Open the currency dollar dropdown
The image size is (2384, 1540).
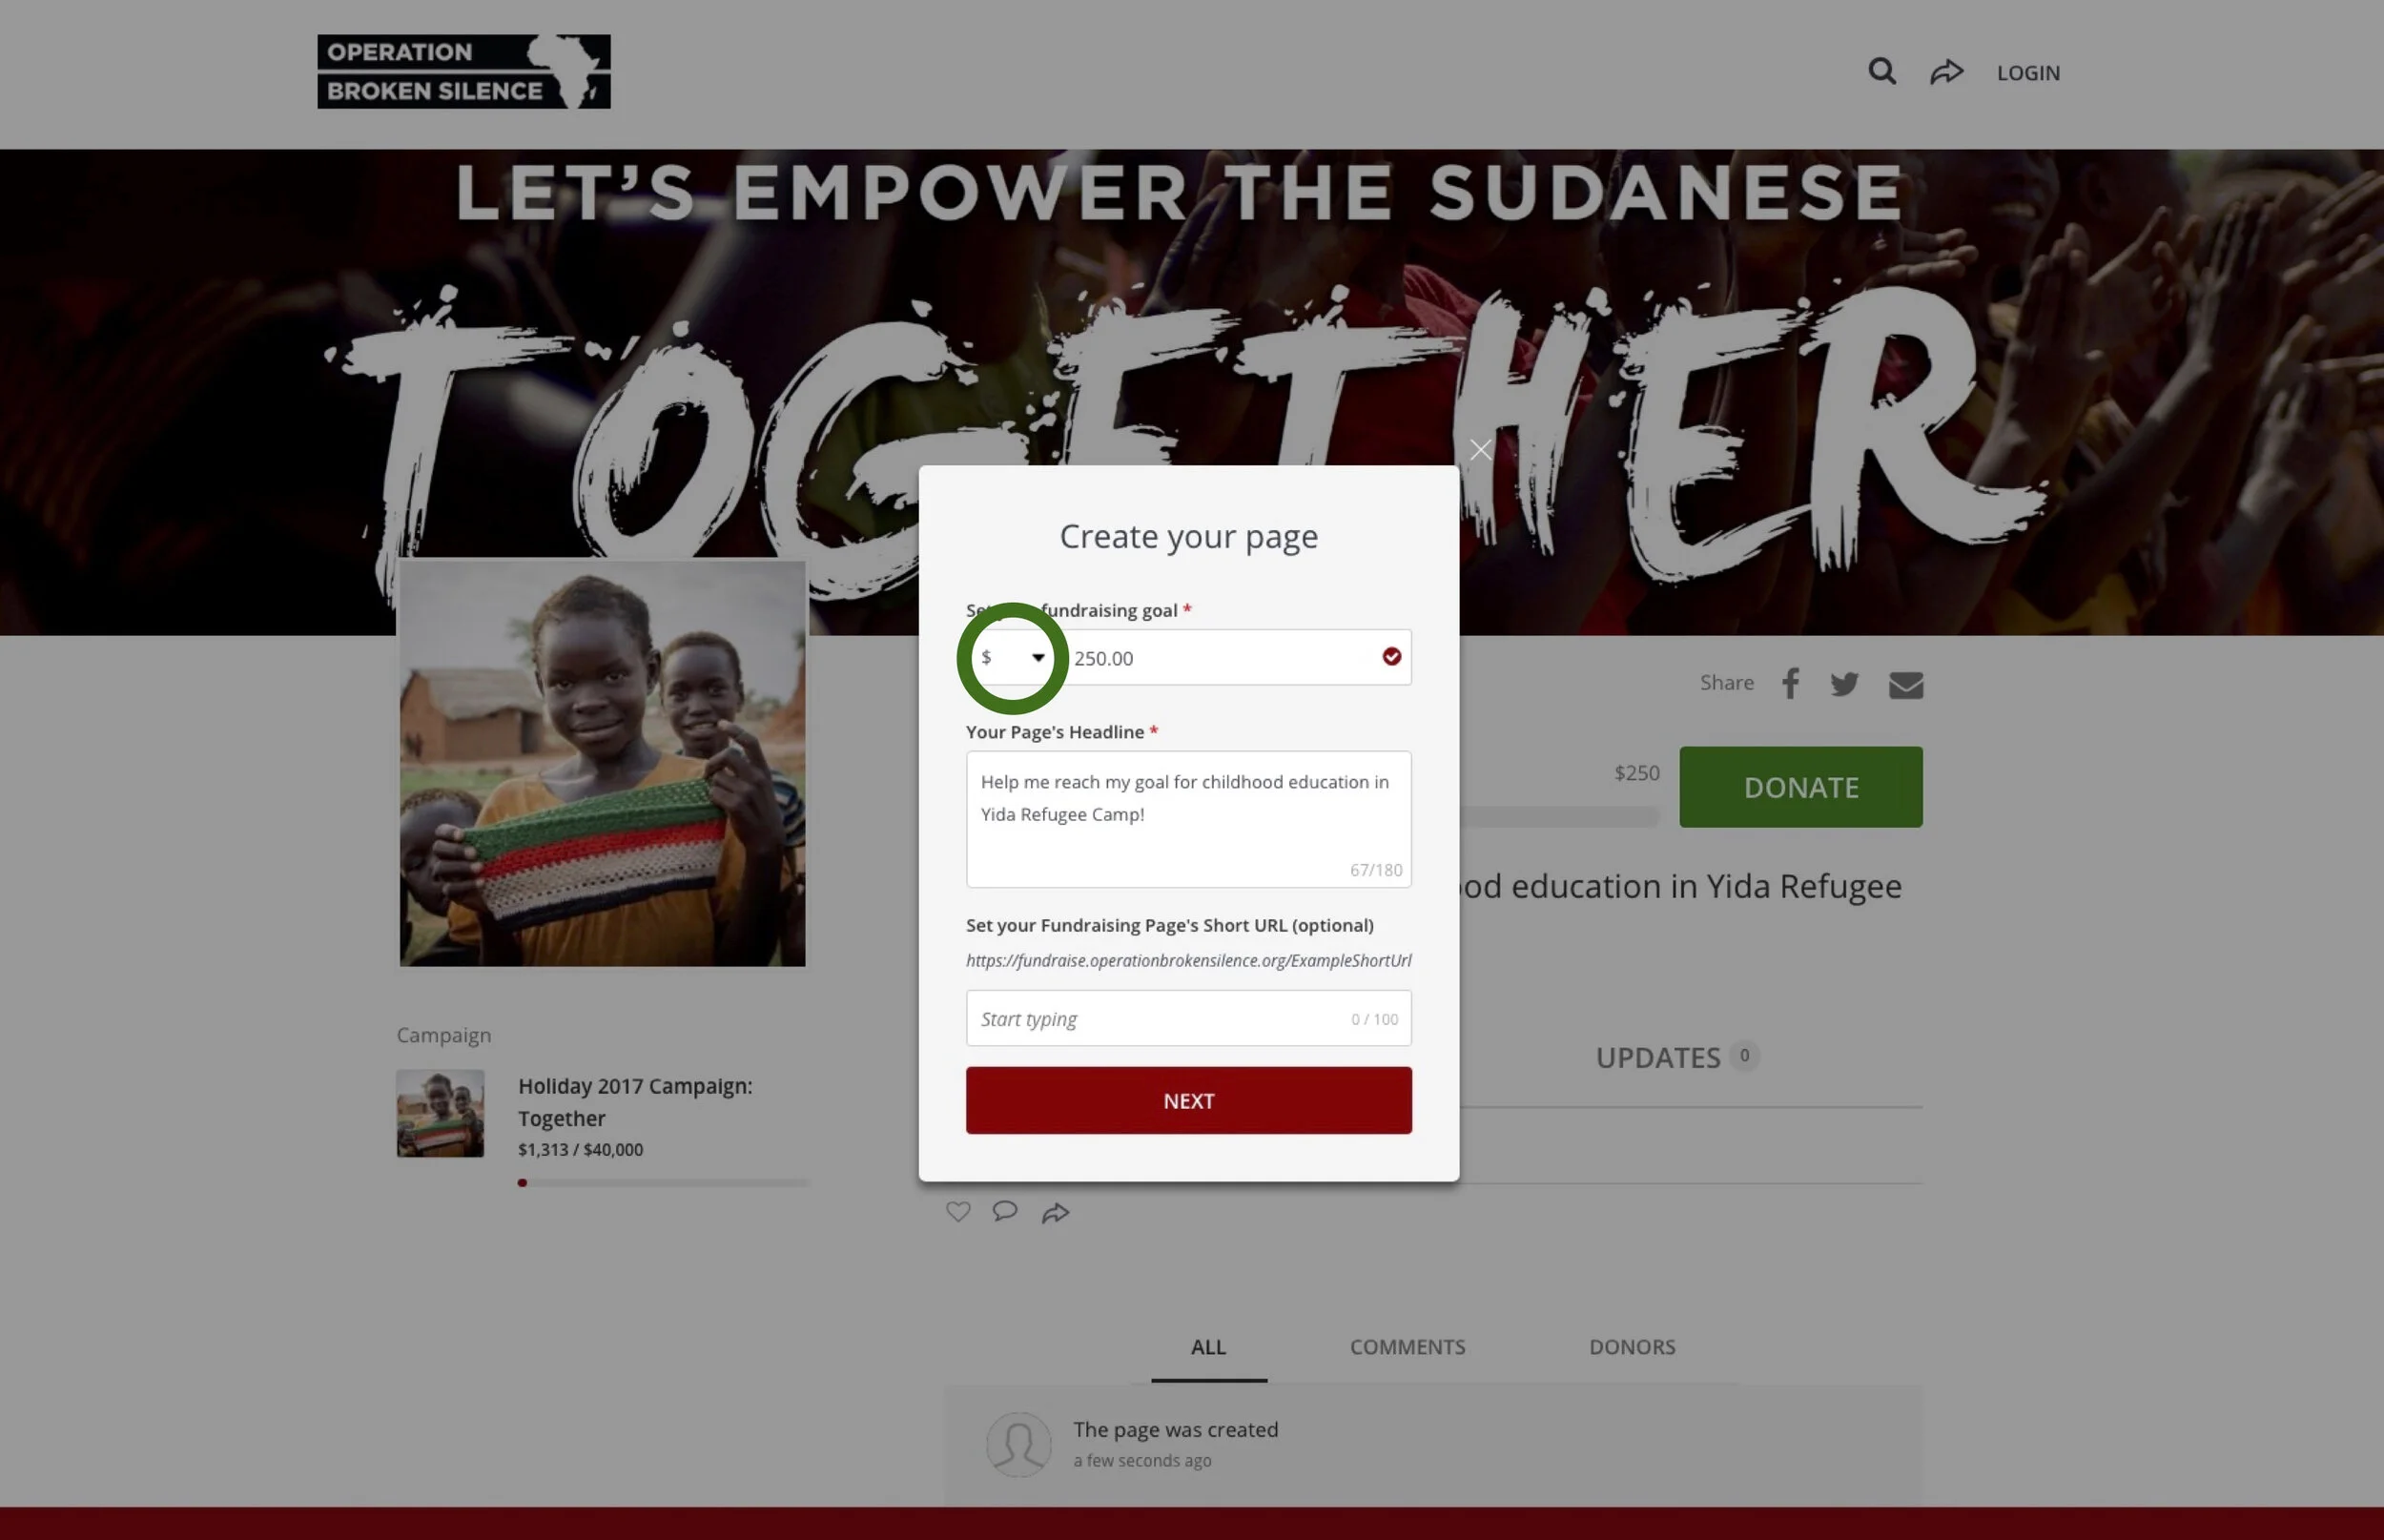coord(1013,658)
